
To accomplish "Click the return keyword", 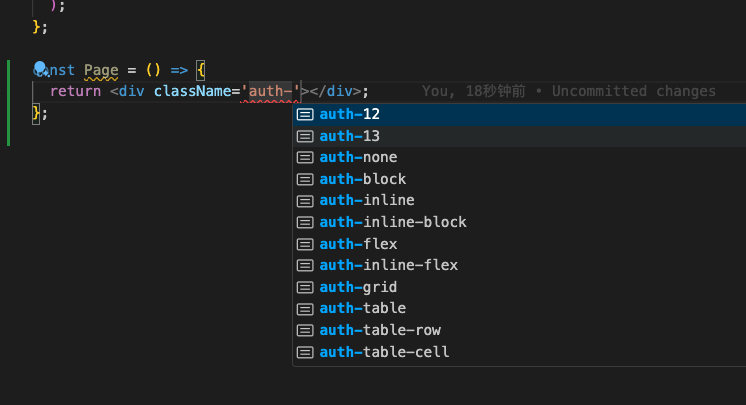I will [75, 91].
